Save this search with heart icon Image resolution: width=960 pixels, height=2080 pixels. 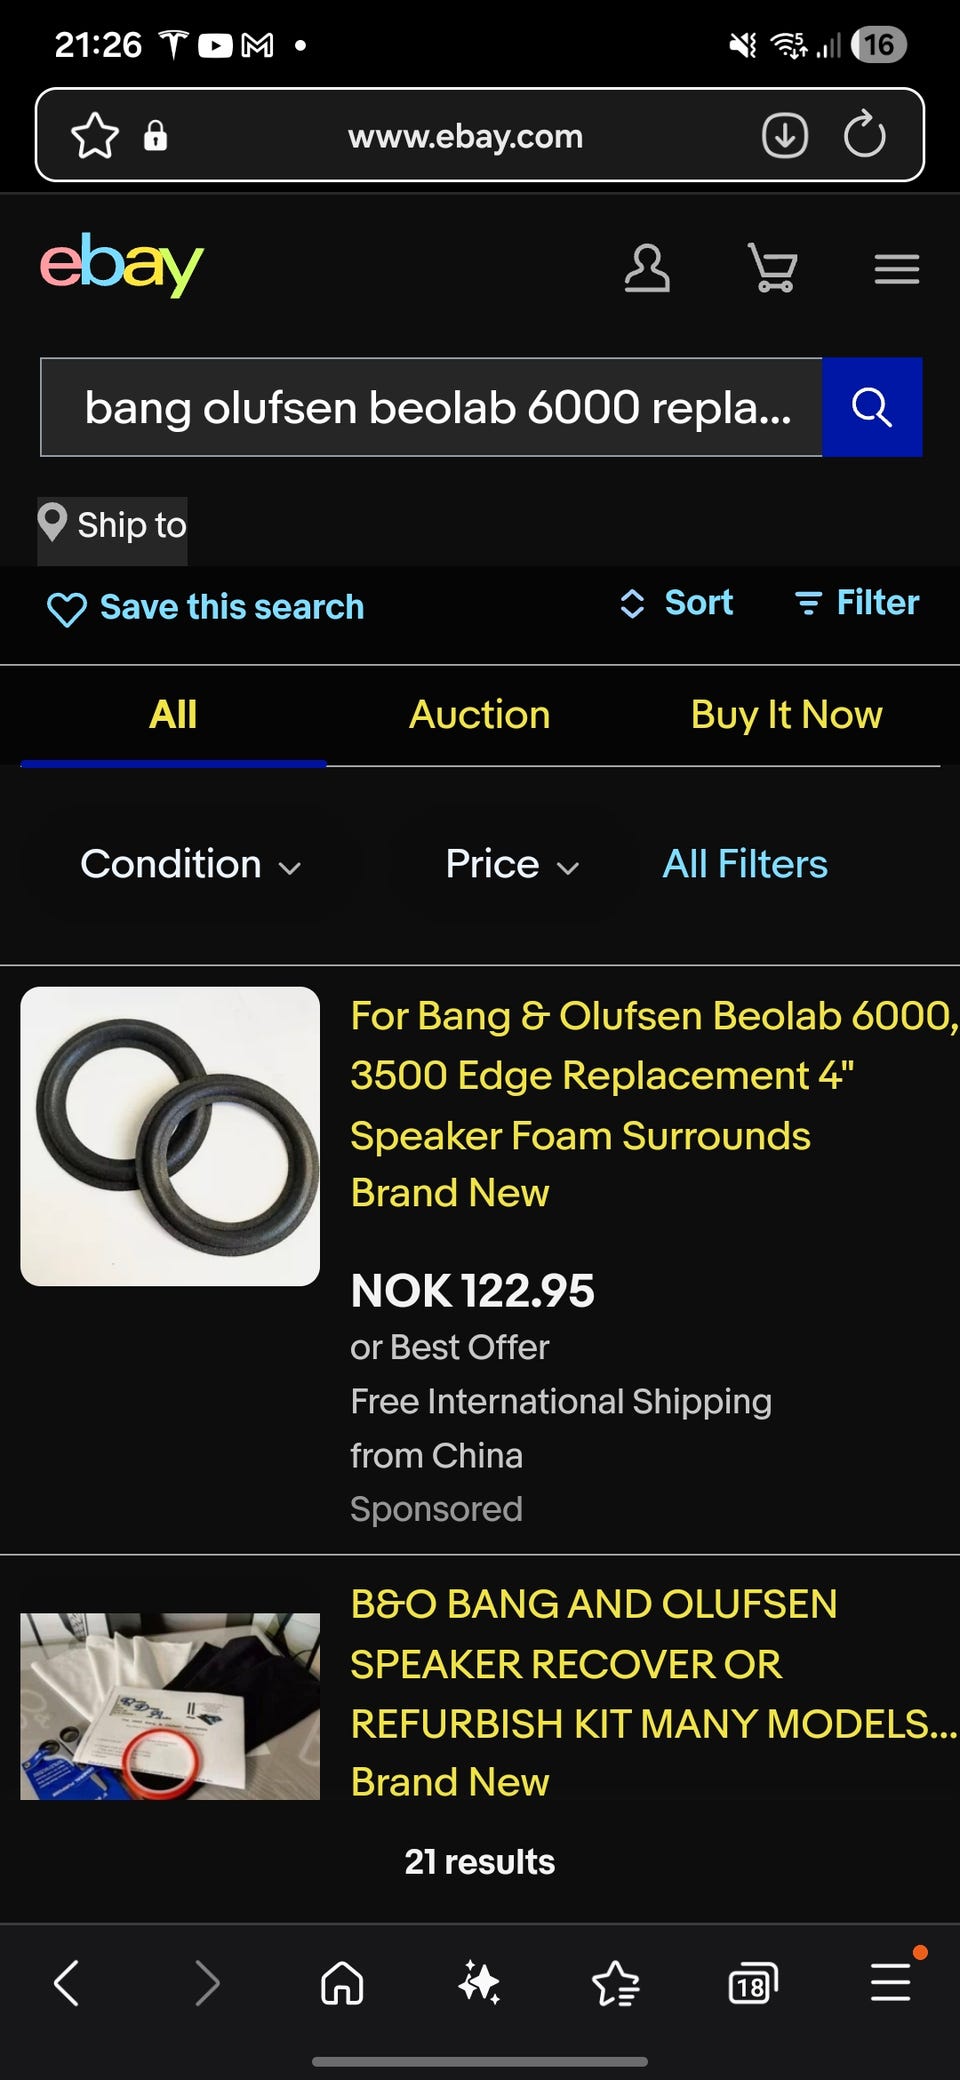click(206, 607)
